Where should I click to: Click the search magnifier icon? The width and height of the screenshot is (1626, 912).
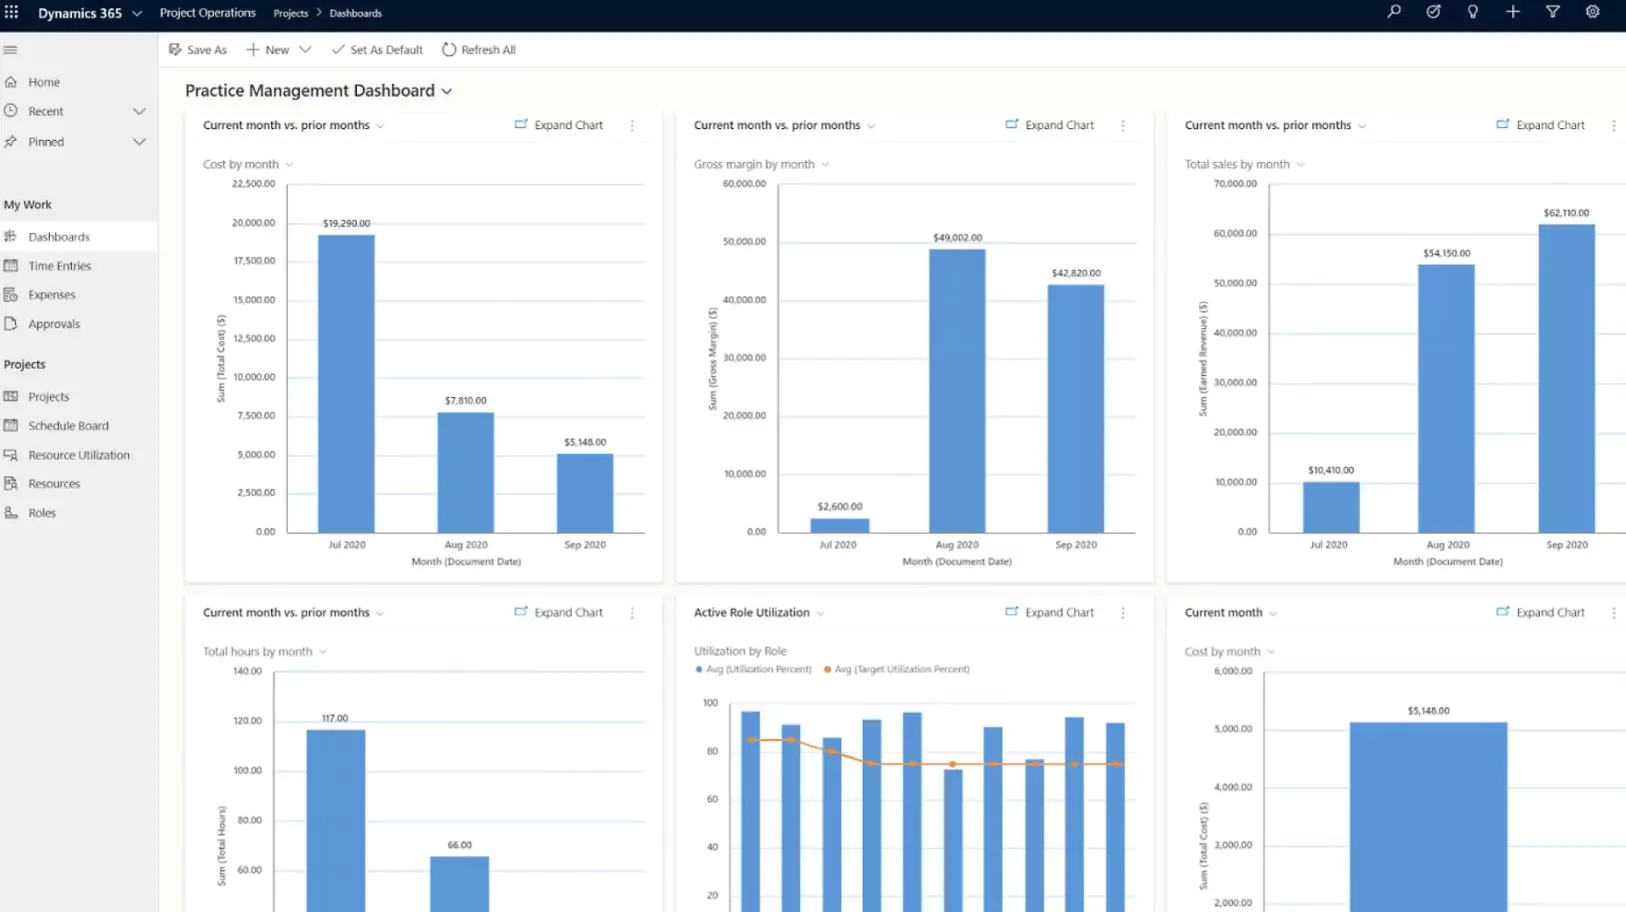coord(1393,12)
